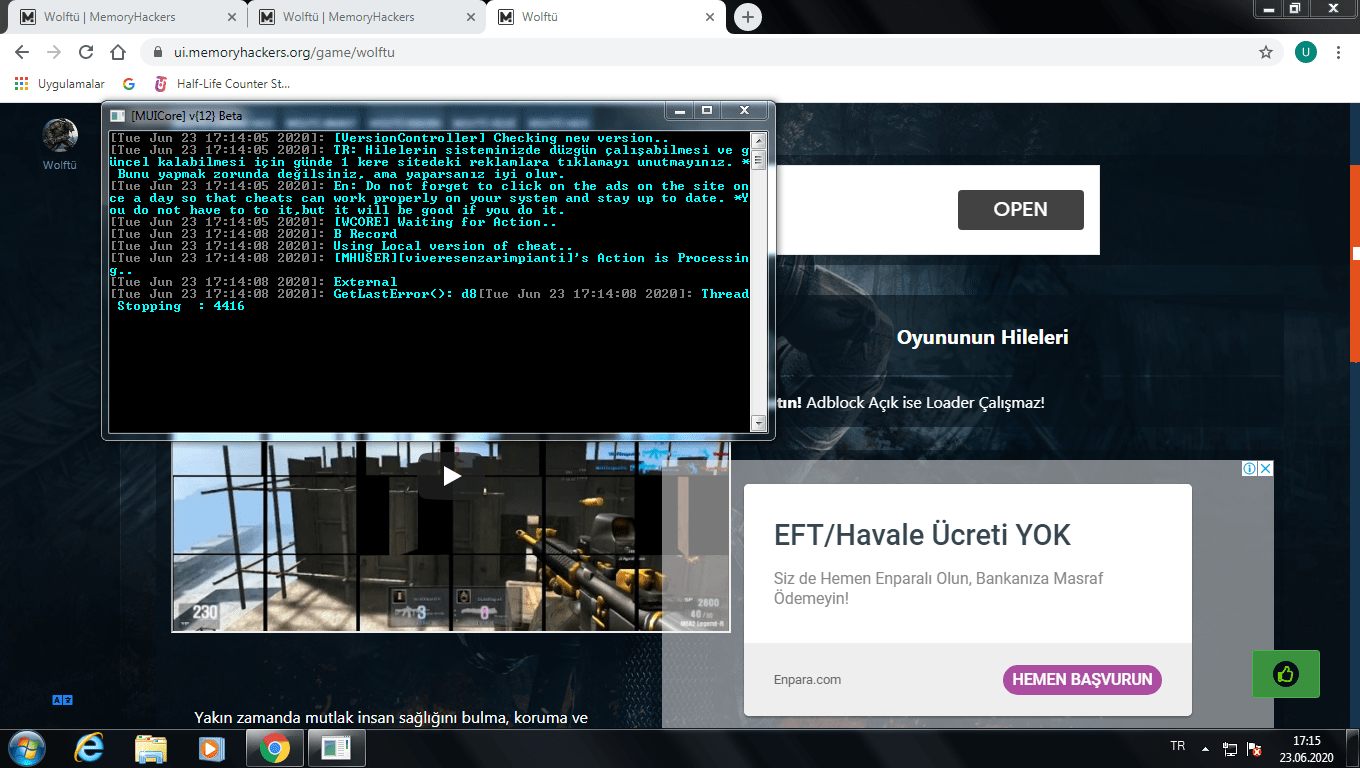The width and height of the screenshot is (1360, 768).
Task: View site info via the padlock icon
Action: point(157,52)
